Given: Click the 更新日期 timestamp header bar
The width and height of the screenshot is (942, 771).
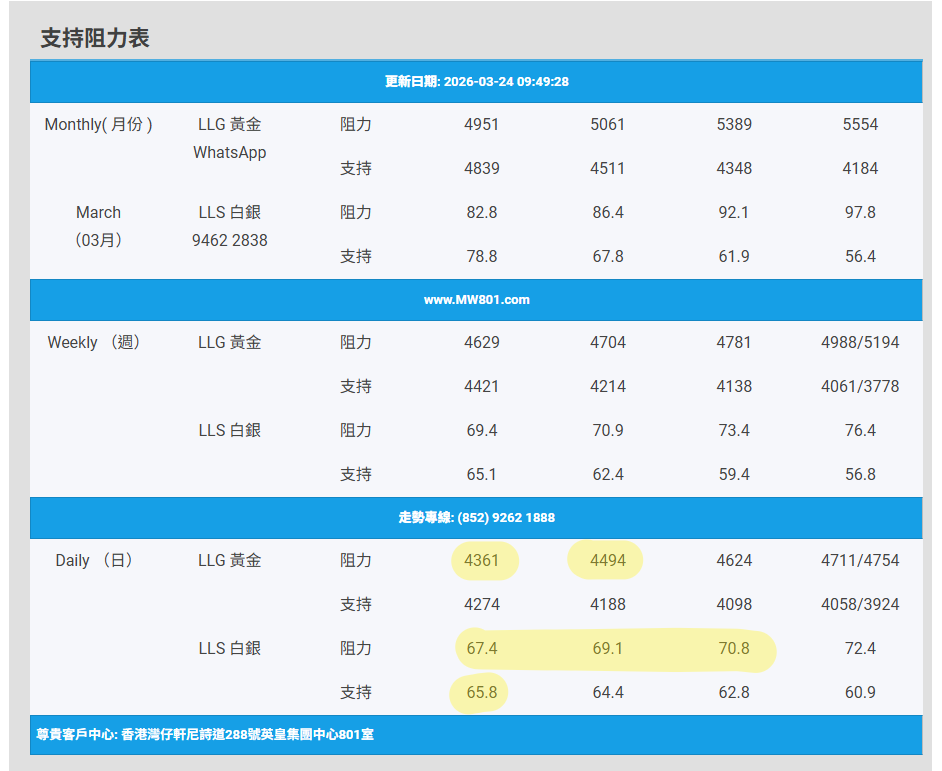Looking at the screenshot, I should (x=476, y=82).
